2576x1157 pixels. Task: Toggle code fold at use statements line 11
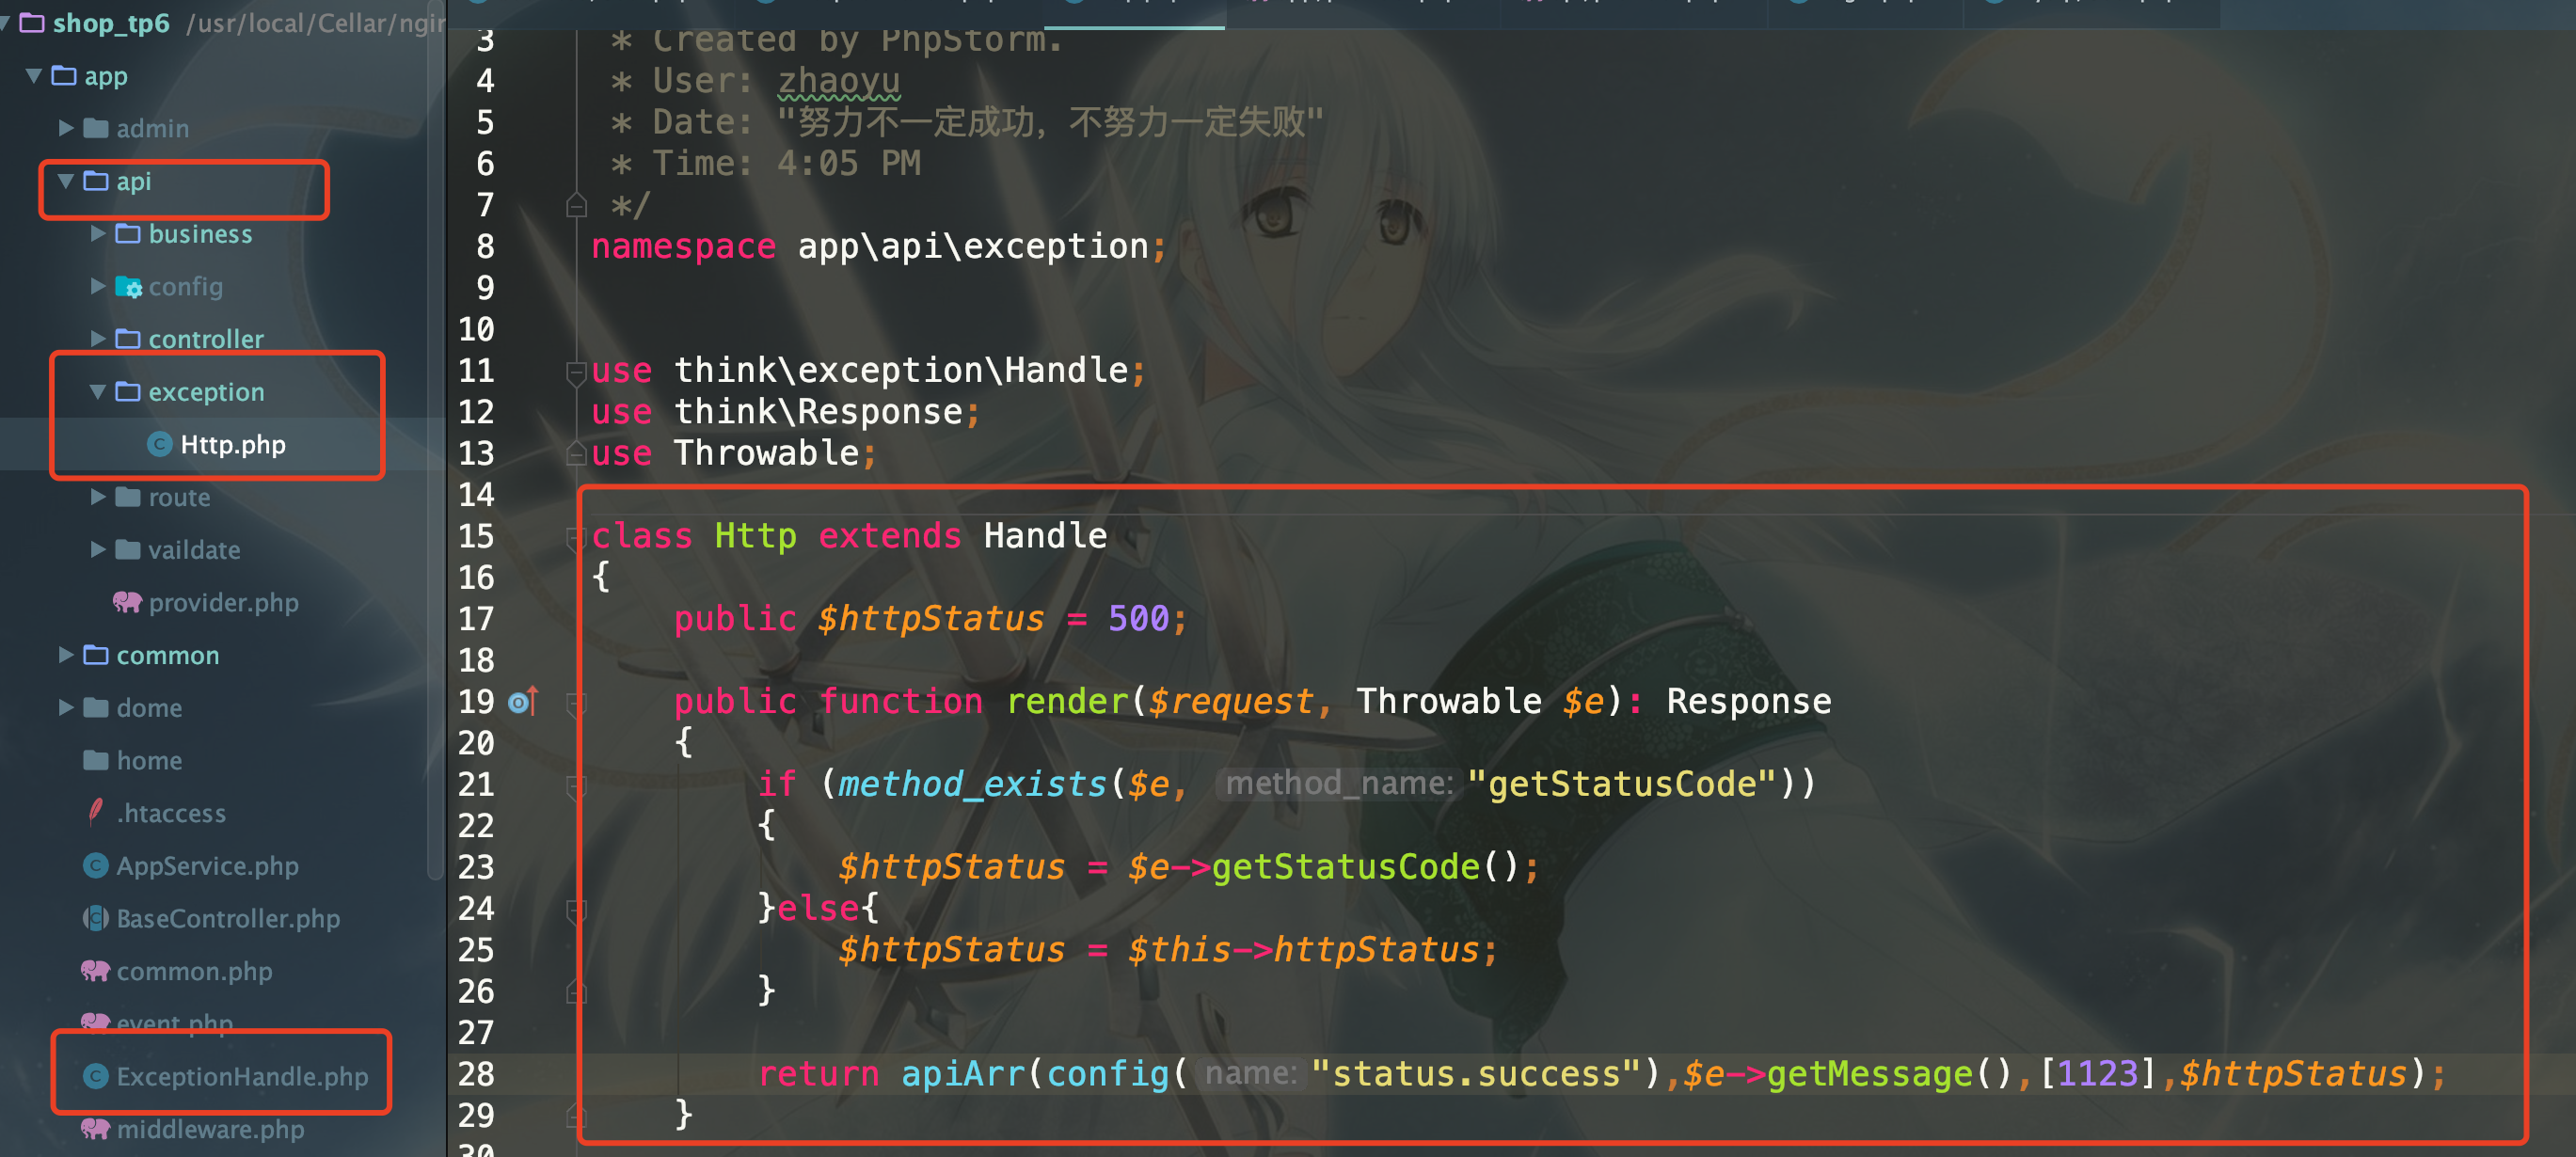576,373
